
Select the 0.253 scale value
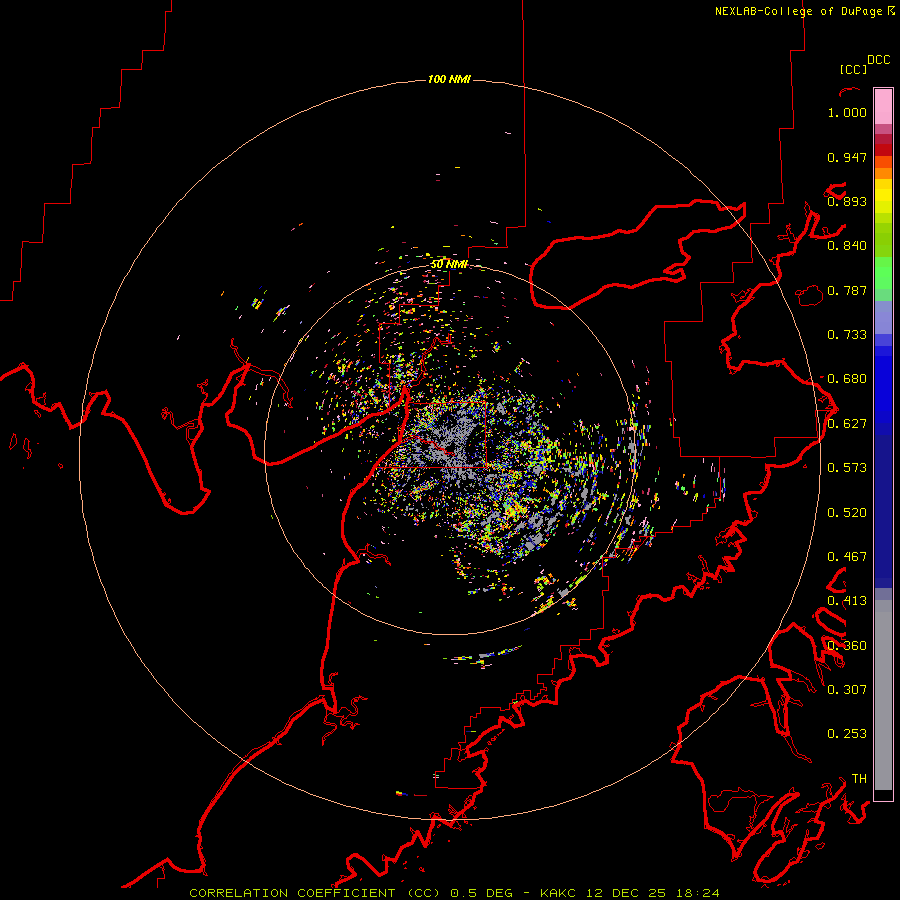pyautogui.click(x=847, y=734)
